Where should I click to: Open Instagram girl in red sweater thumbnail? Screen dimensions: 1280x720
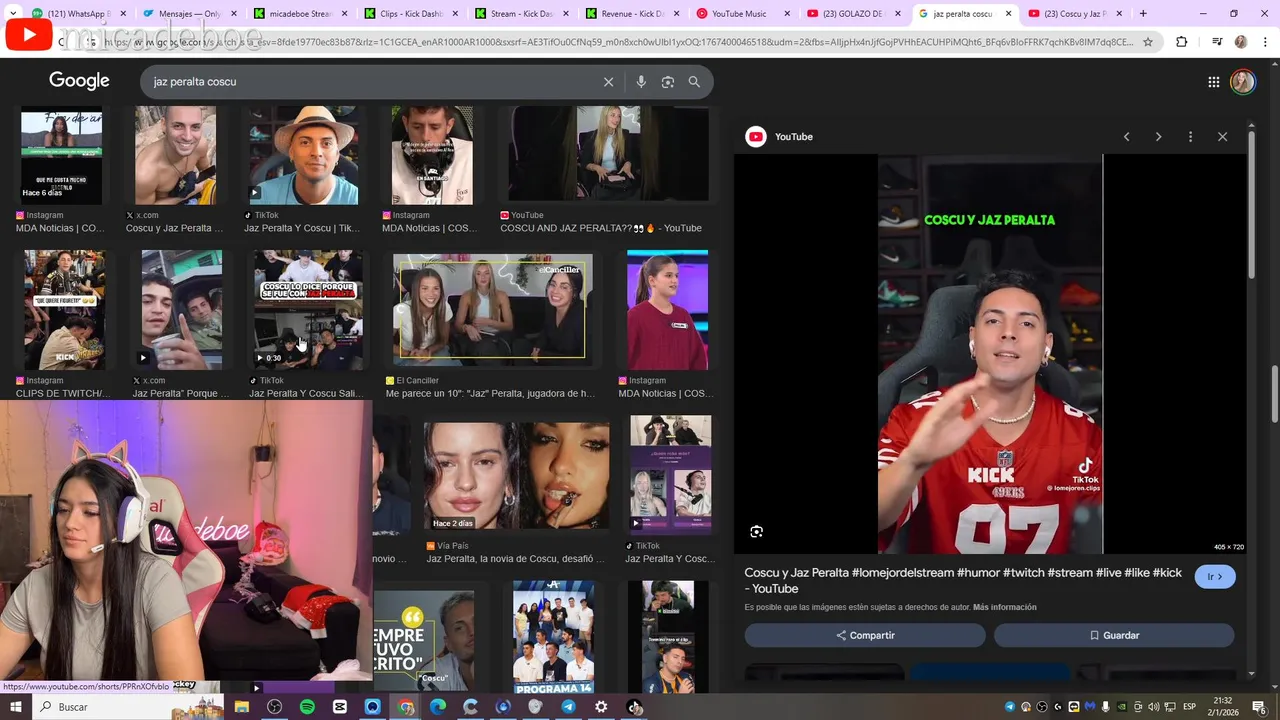coord(667,310)
